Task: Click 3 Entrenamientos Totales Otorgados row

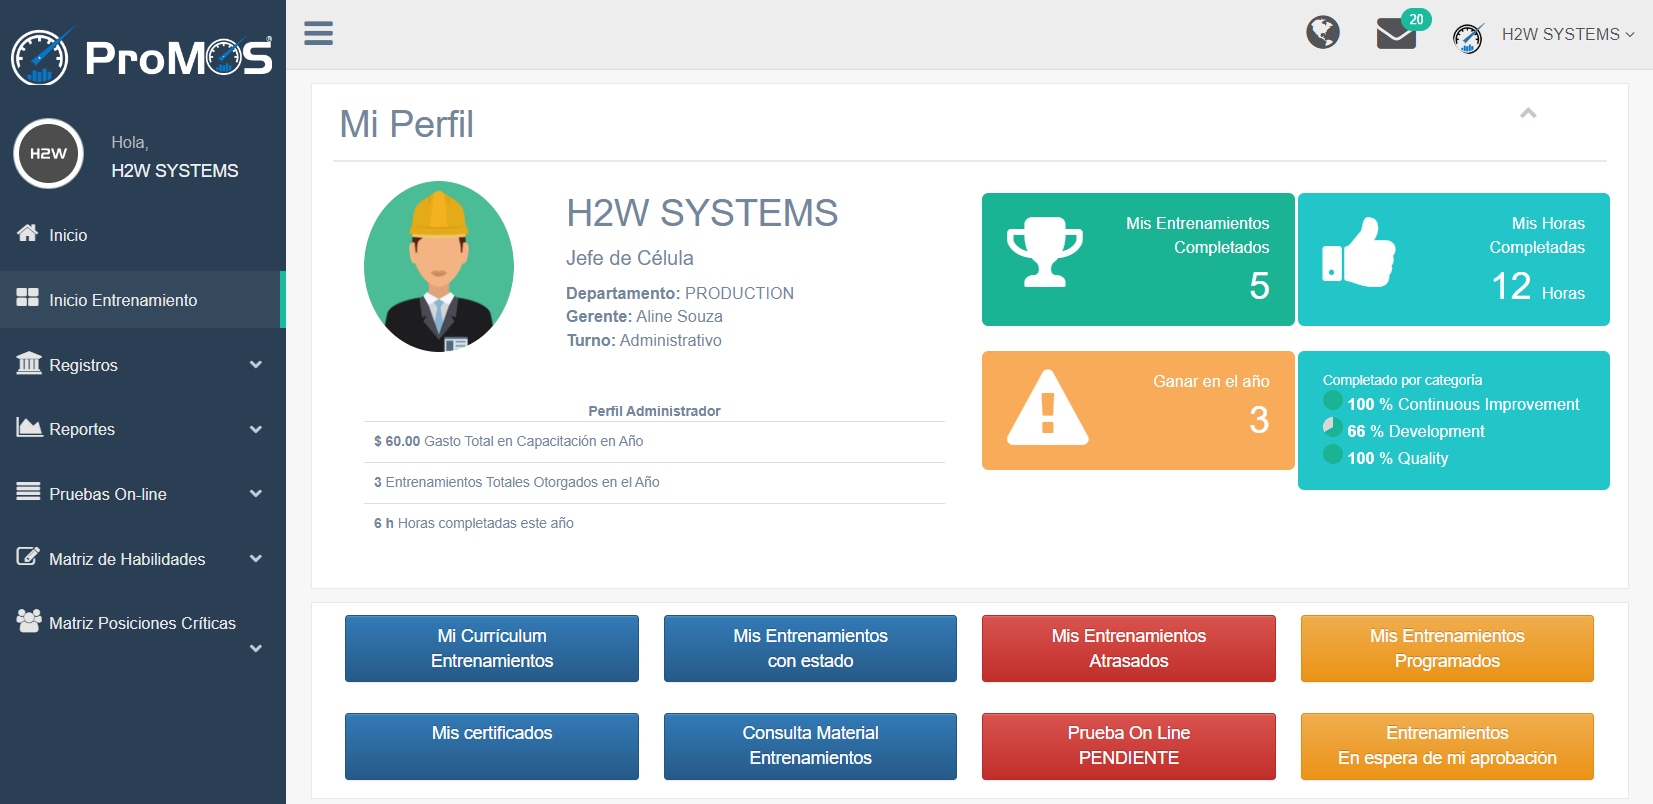Action: pos(654,483)
